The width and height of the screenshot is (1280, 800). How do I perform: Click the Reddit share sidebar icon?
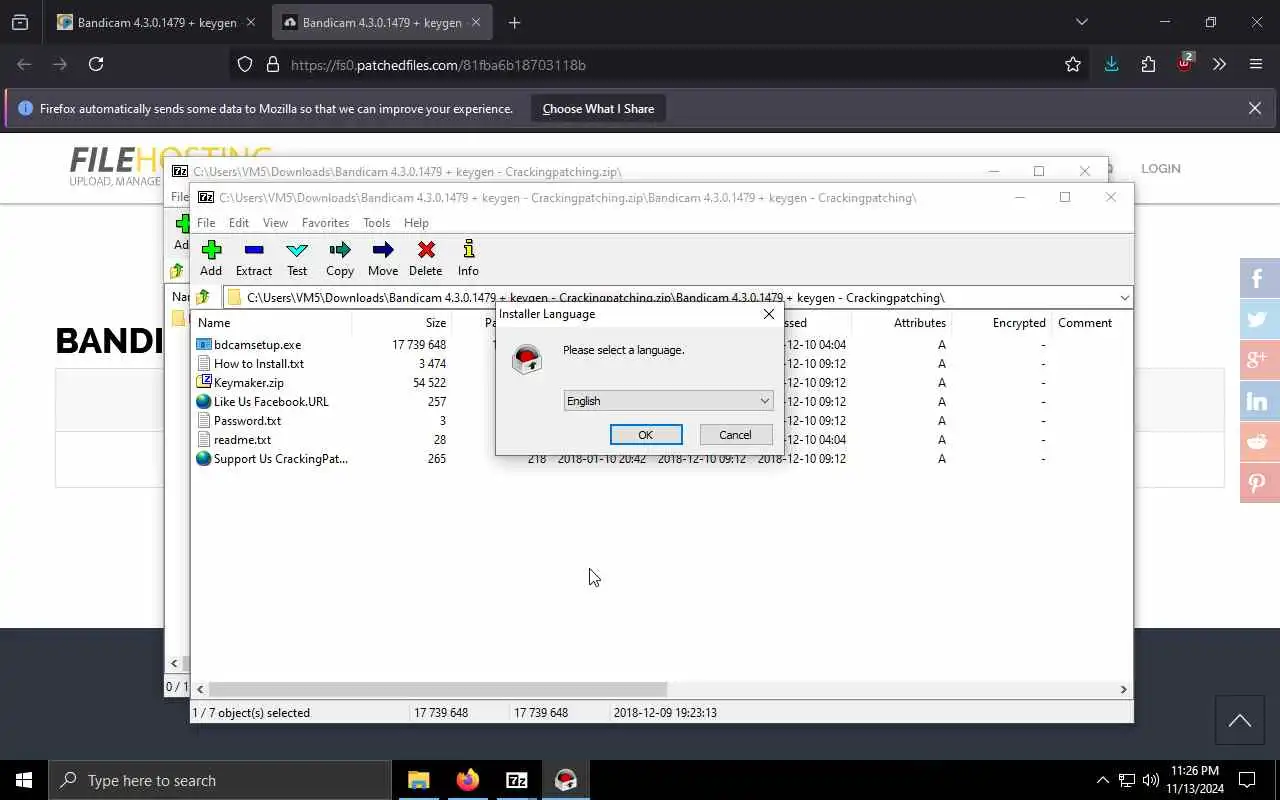(1259, 442)
